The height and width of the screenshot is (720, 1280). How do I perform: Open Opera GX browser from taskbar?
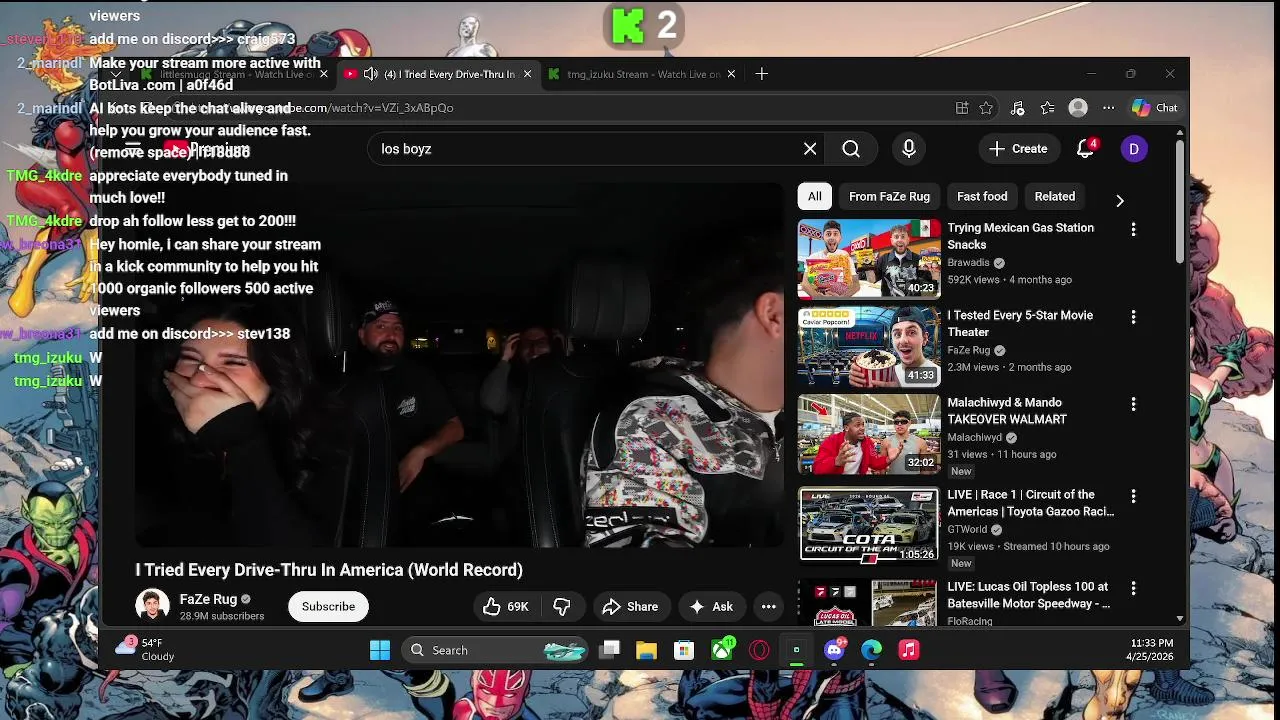click(759, 650)
